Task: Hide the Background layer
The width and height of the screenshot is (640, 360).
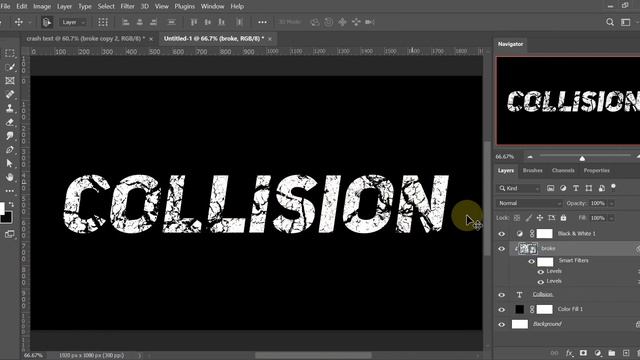Action: click(502, 324)
